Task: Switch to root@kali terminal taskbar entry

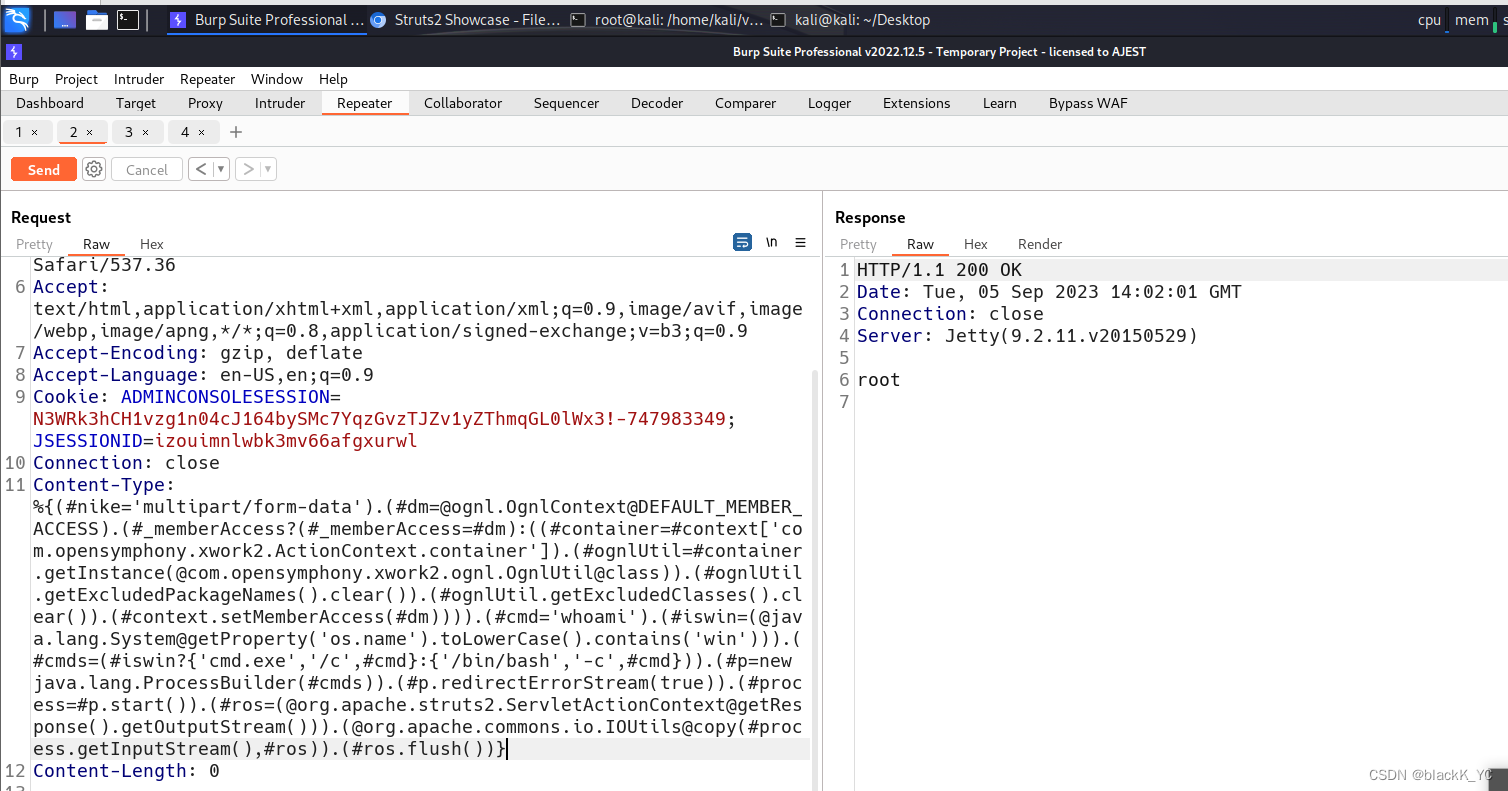Action: (666, 20)
